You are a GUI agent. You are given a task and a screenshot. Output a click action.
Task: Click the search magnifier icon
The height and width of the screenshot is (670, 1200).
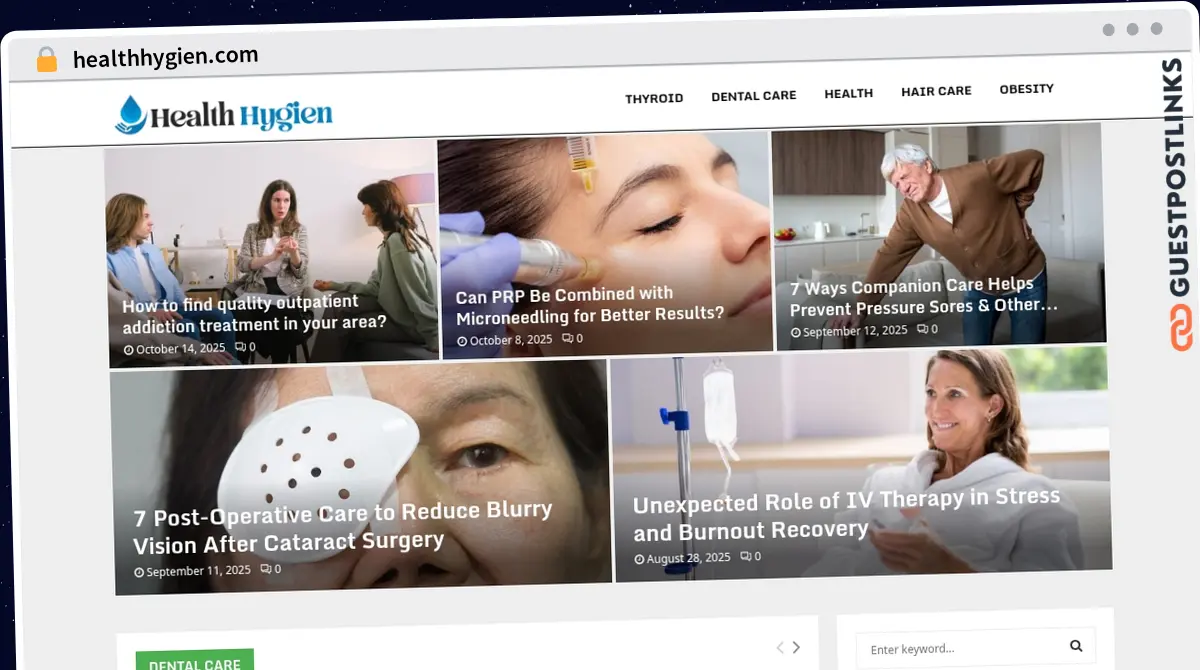click(1076, 646)
